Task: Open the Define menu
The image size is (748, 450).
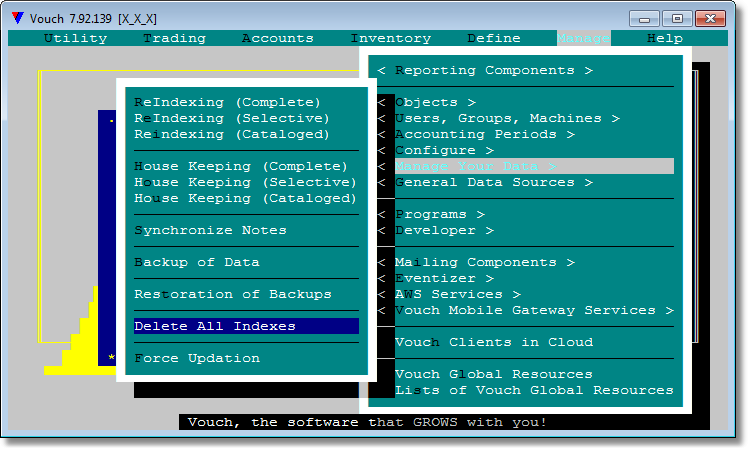Action: (x=494, y=38)
